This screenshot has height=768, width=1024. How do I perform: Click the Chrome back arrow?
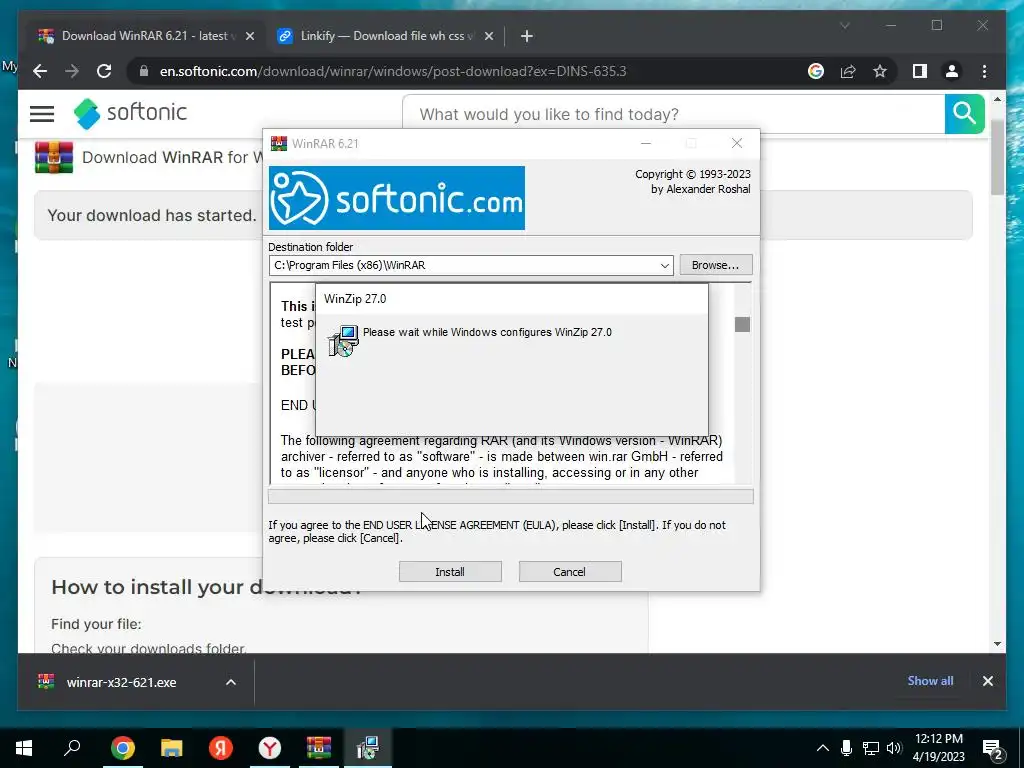click(40, 71)
